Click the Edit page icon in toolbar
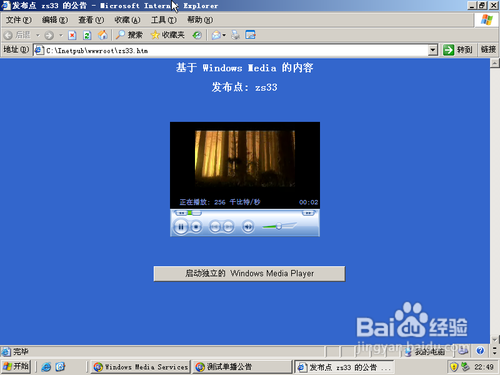The height and width of the screenshot is (375, 500). [250, 35]
